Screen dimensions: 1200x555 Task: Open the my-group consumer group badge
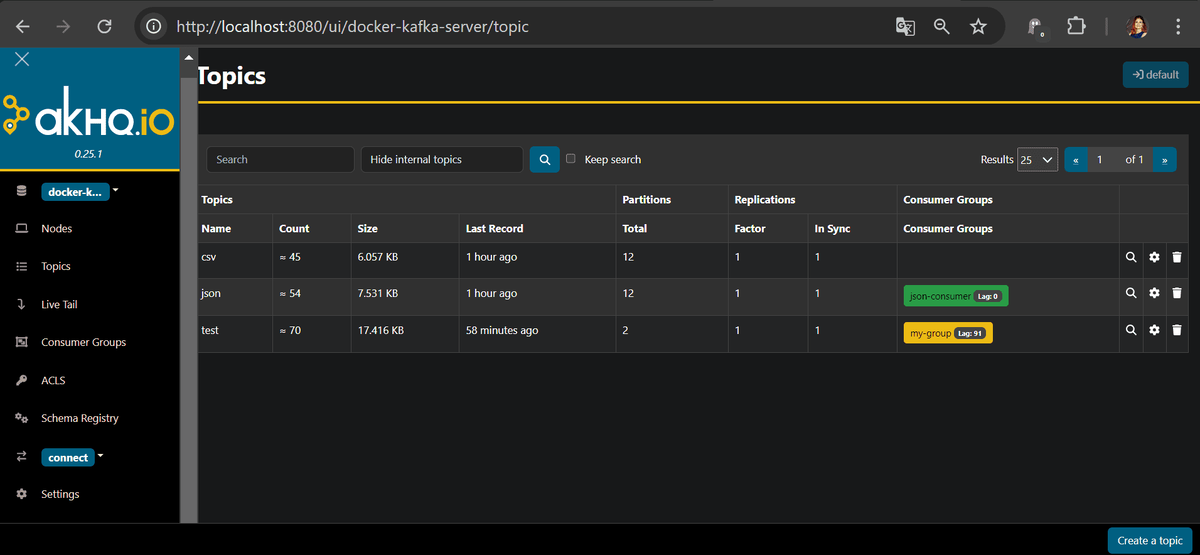pyautogui.click(x=948, y=333)
